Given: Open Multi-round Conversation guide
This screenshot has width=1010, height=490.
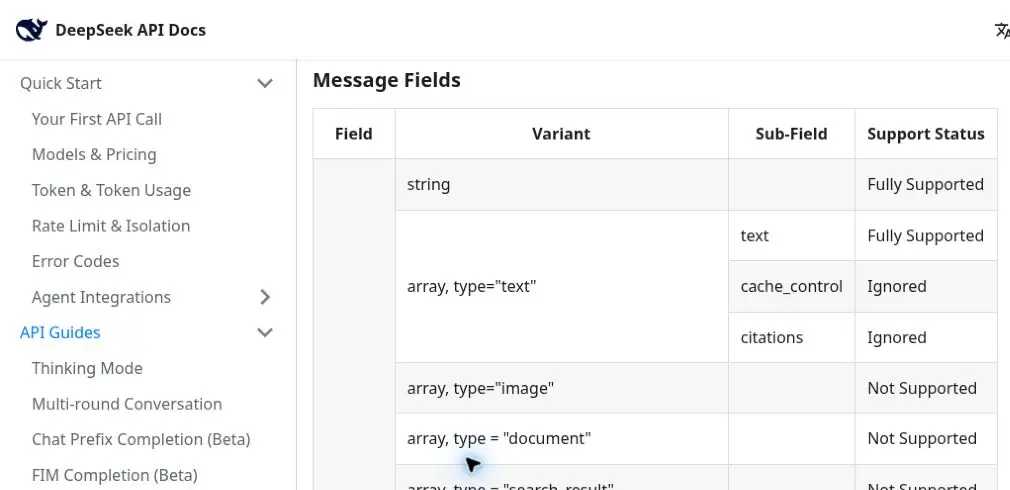Looking at the screenshot, I should click(x=127, y=404).
